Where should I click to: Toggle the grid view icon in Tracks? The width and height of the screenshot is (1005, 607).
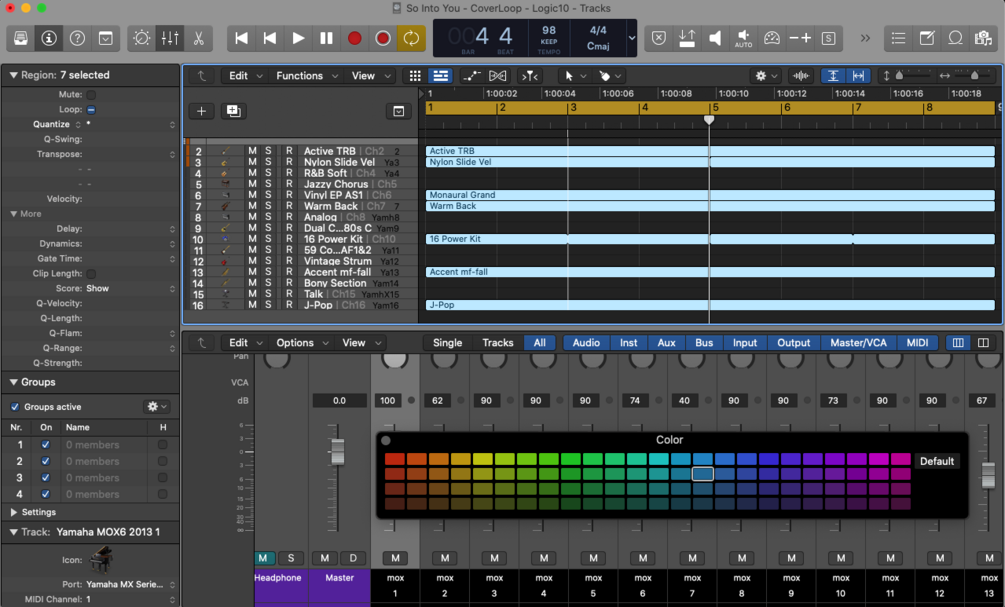[x=415, y=76]
